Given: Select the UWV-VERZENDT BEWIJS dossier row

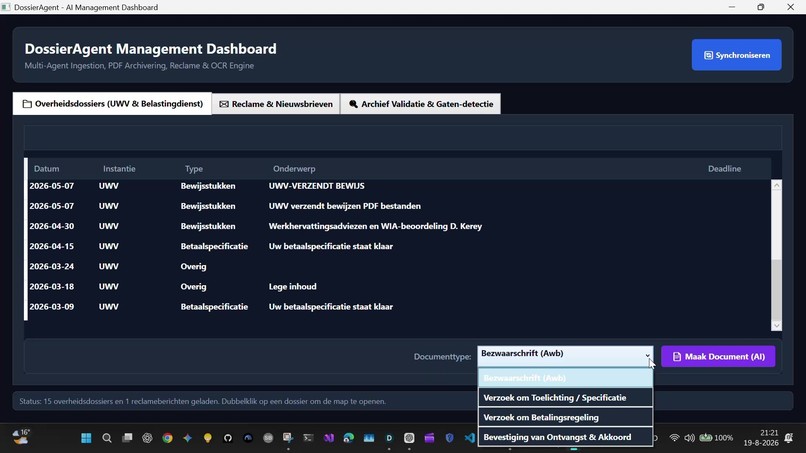Looking at the screenshot, I should 398,186.
